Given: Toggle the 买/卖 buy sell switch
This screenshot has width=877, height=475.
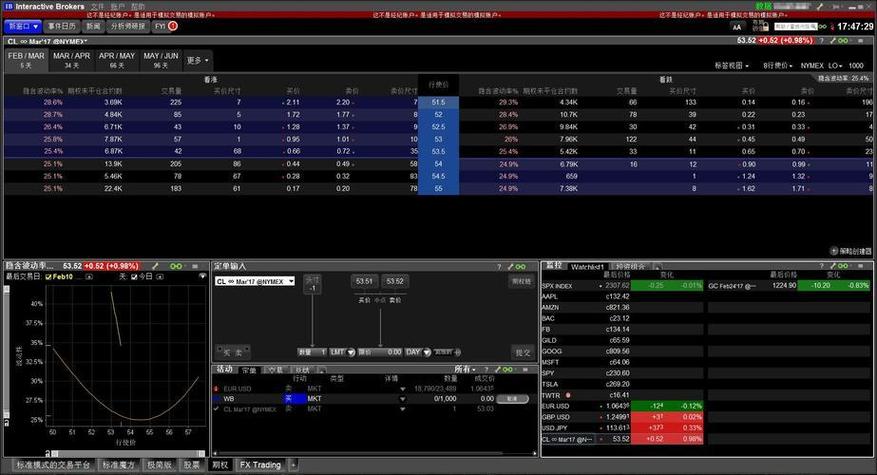Looking at the screenshot, I should [233, 352].
